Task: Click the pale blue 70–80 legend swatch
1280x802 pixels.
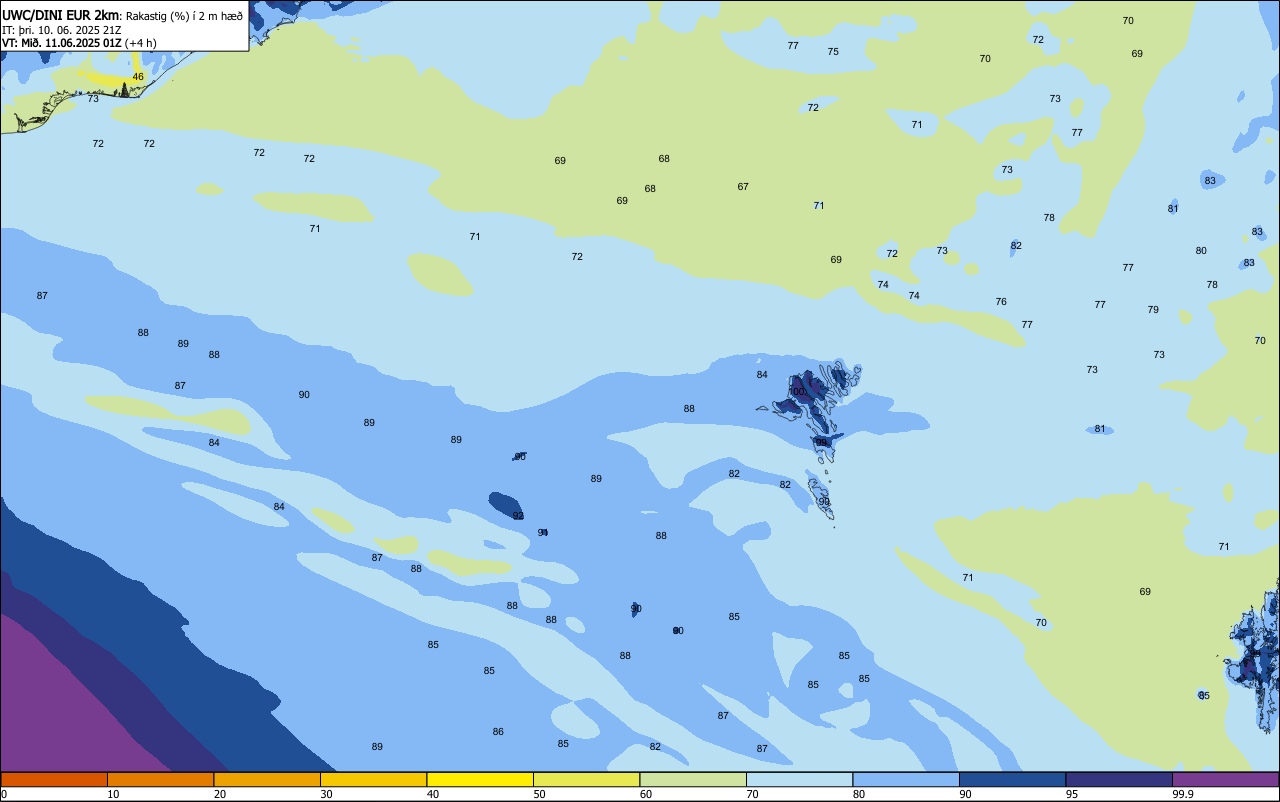Action: (x=799, y=779)
